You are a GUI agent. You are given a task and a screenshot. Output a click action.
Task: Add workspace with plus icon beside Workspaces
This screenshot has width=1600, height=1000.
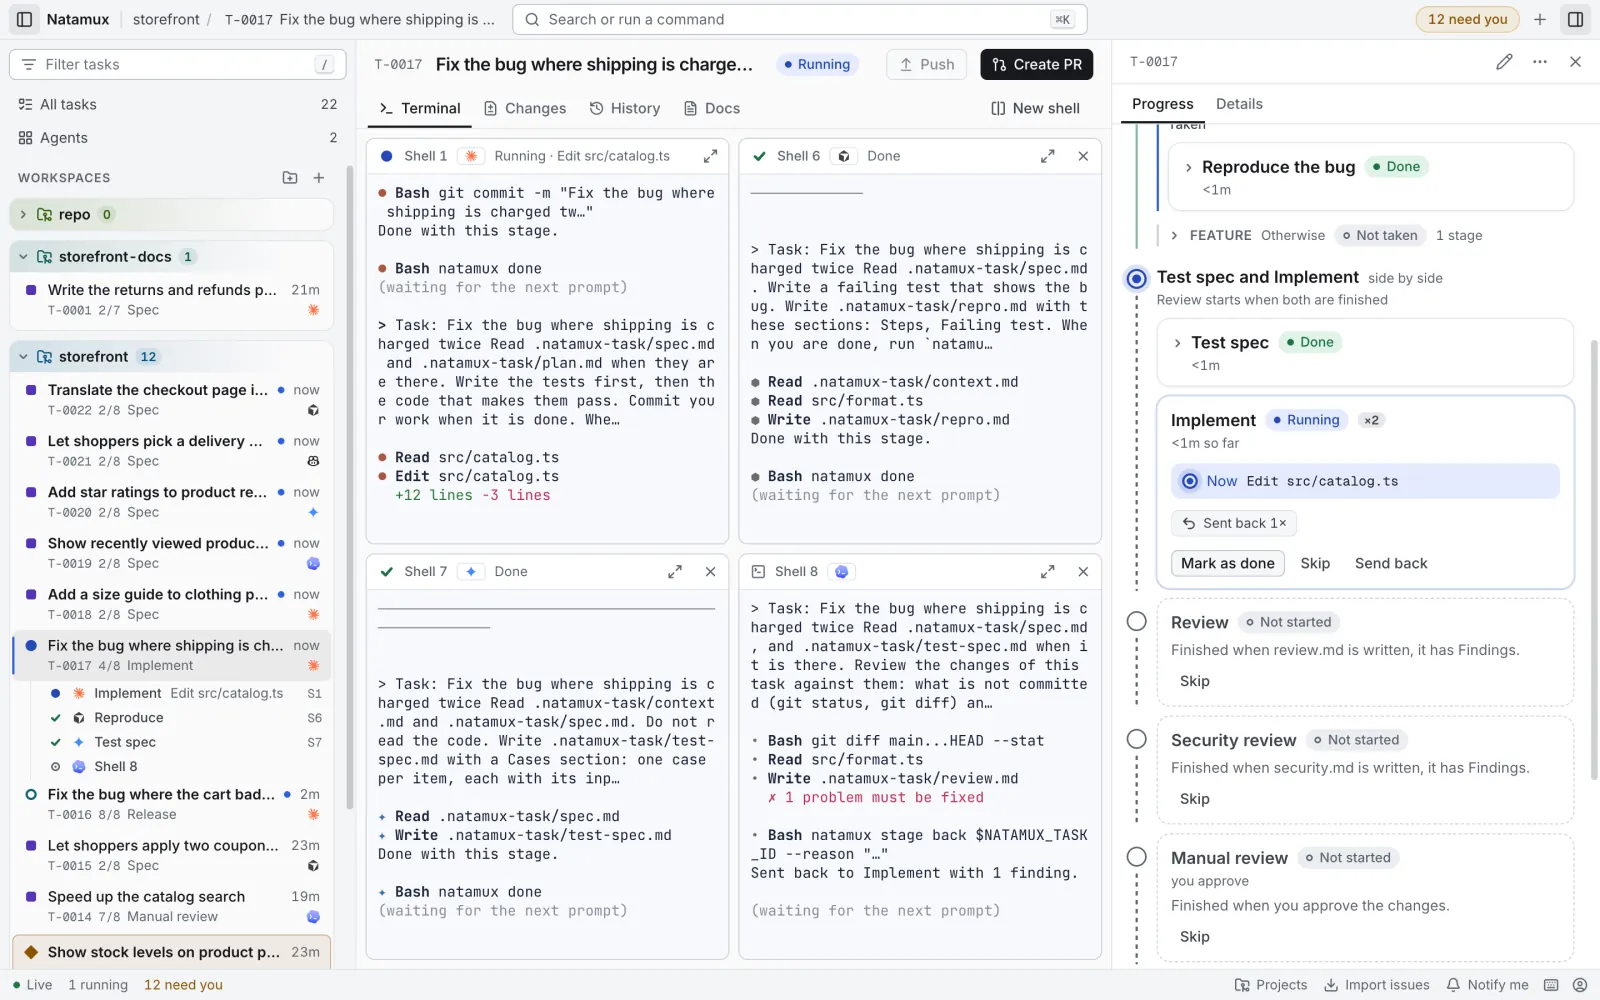[319, 177]
